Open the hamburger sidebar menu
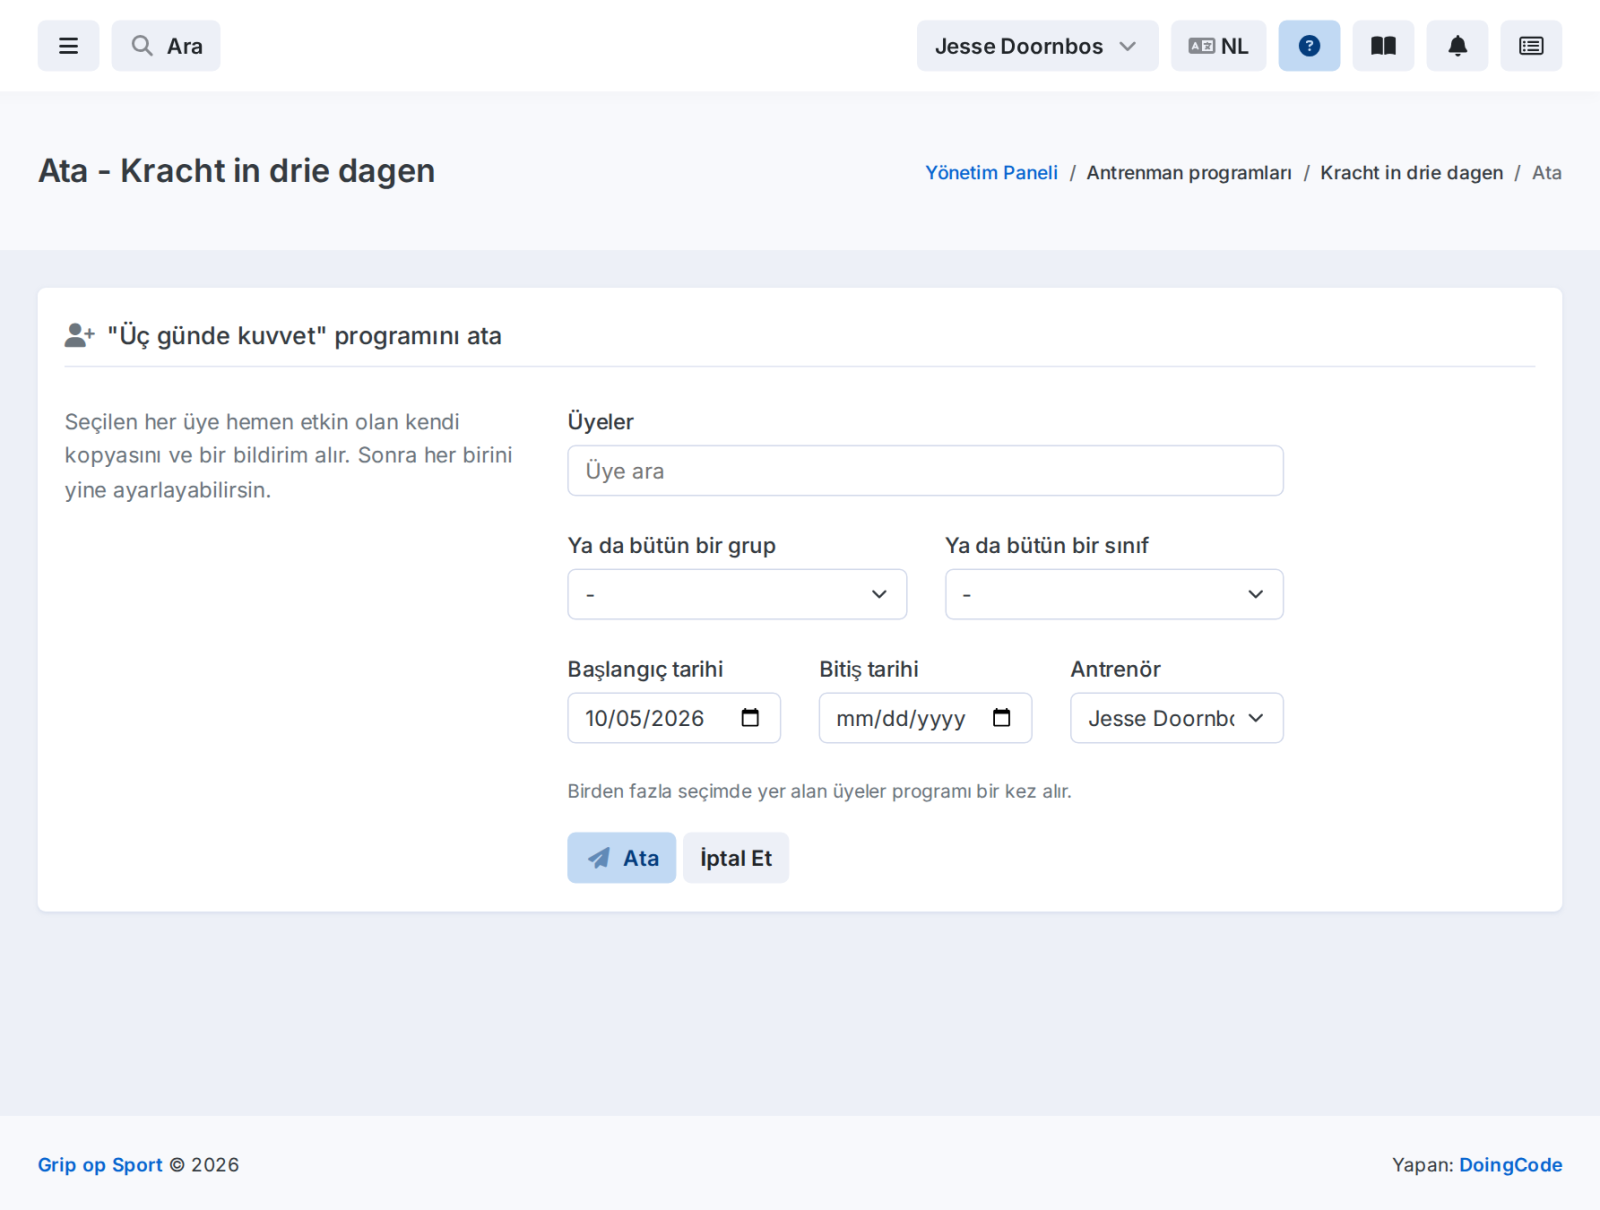This screenshot has width=1600, height=1210. click(68, 46)
